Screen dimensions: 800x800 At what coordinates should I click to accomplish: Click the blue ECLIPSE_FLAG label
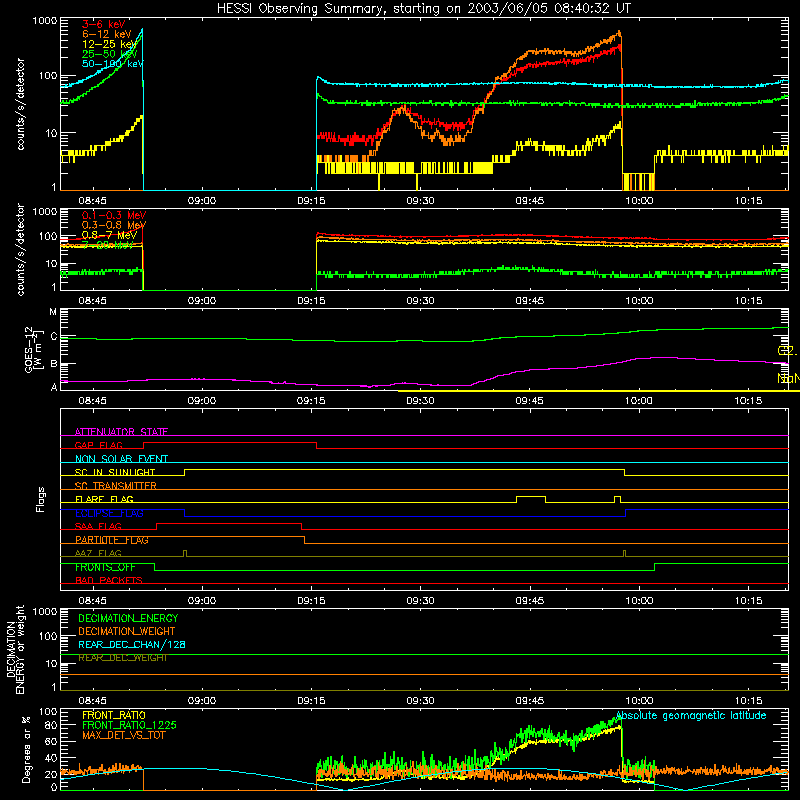click(x=109, y=513)
